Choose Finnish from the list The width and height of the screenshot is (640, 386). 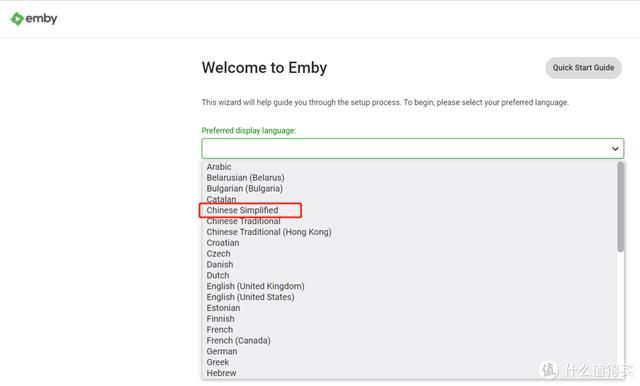pyautogui.click(x=220, y=319)
